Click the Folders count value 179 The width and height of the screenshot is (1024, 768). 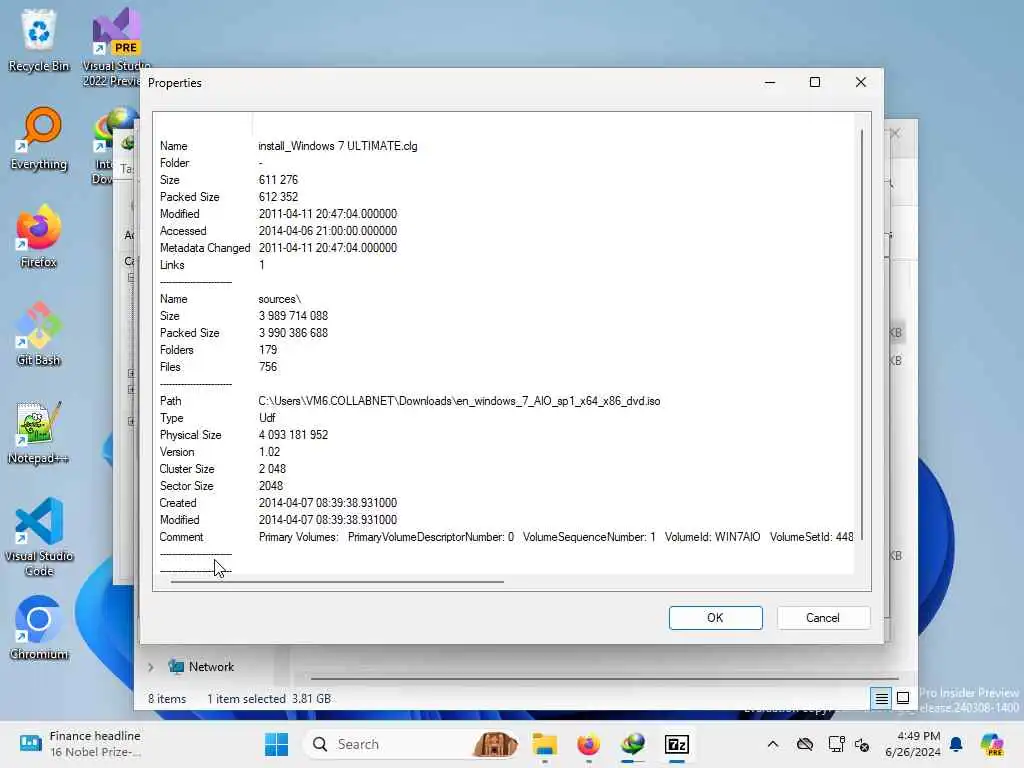pos(268,350)
